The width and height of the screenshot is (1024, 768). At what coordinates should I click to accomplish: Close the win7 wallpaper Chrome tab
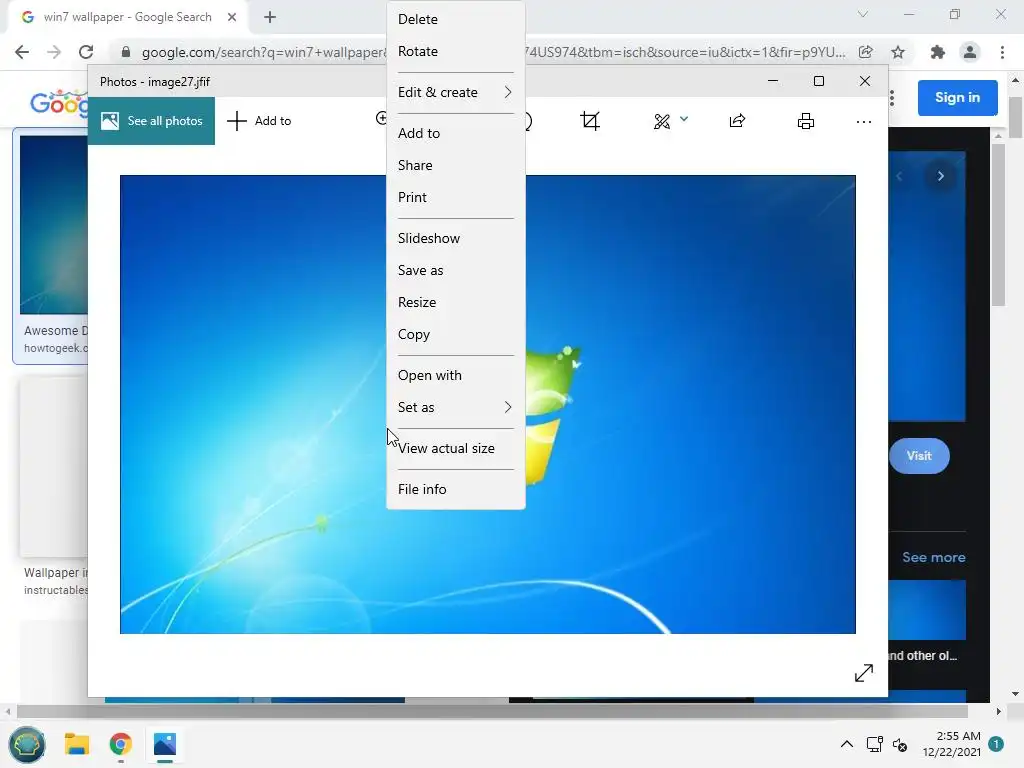pyautogui.click(x=232, y=17)
